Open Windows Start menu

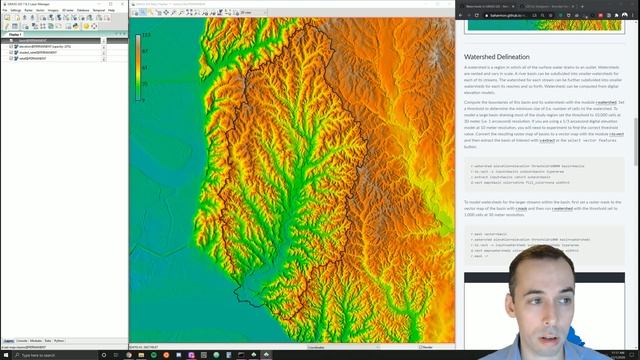[6, 355]
